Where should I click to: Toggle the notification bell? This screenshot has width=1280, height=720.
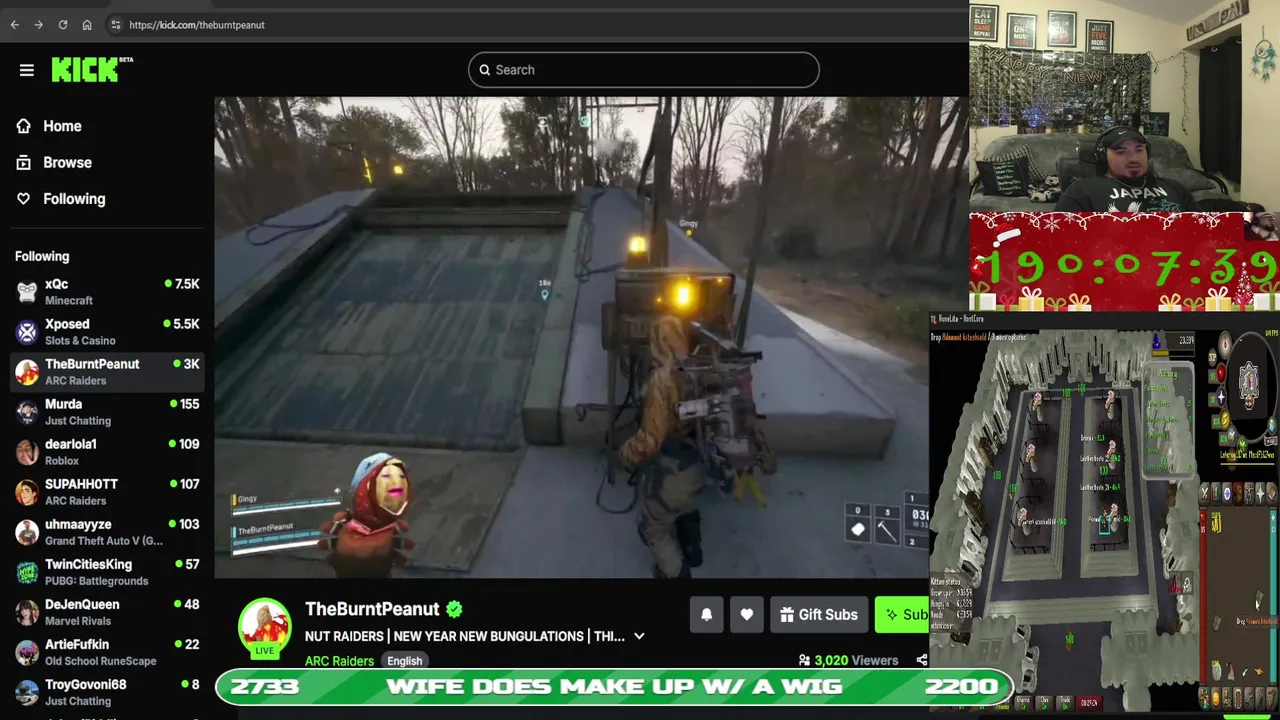point(706,615)
